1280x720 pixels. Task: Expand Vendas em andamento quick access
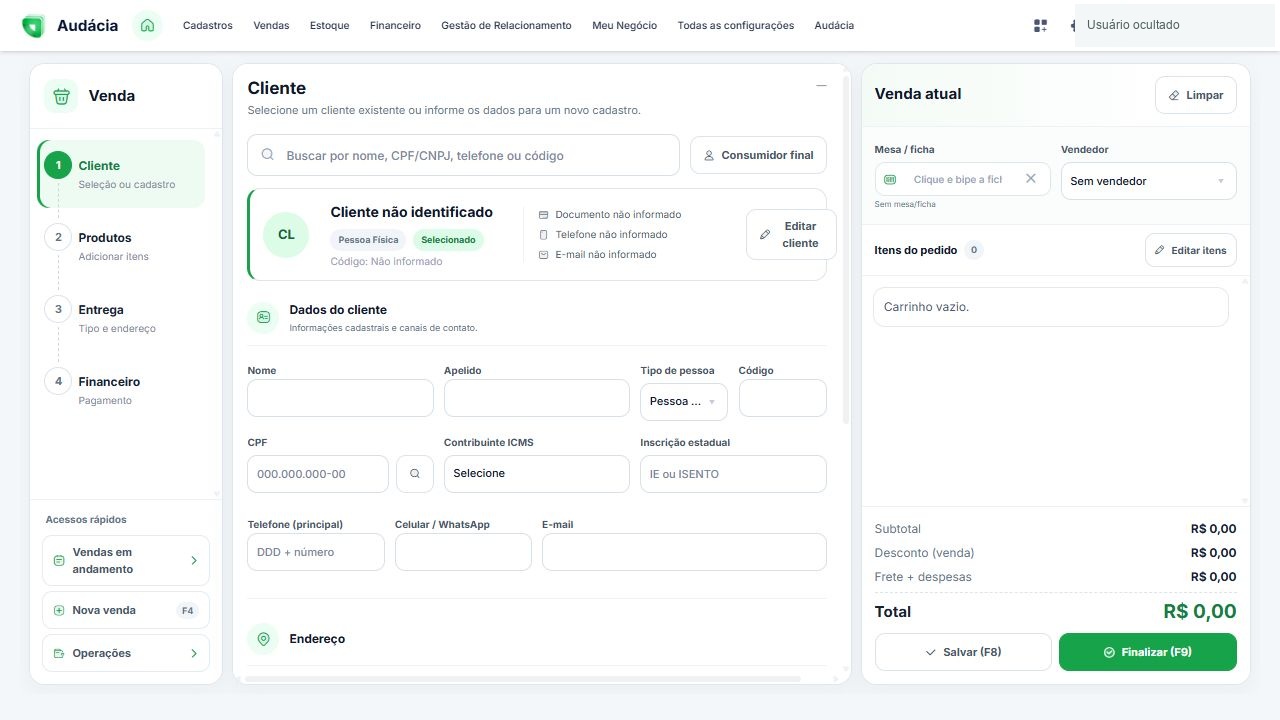point(126,561)
